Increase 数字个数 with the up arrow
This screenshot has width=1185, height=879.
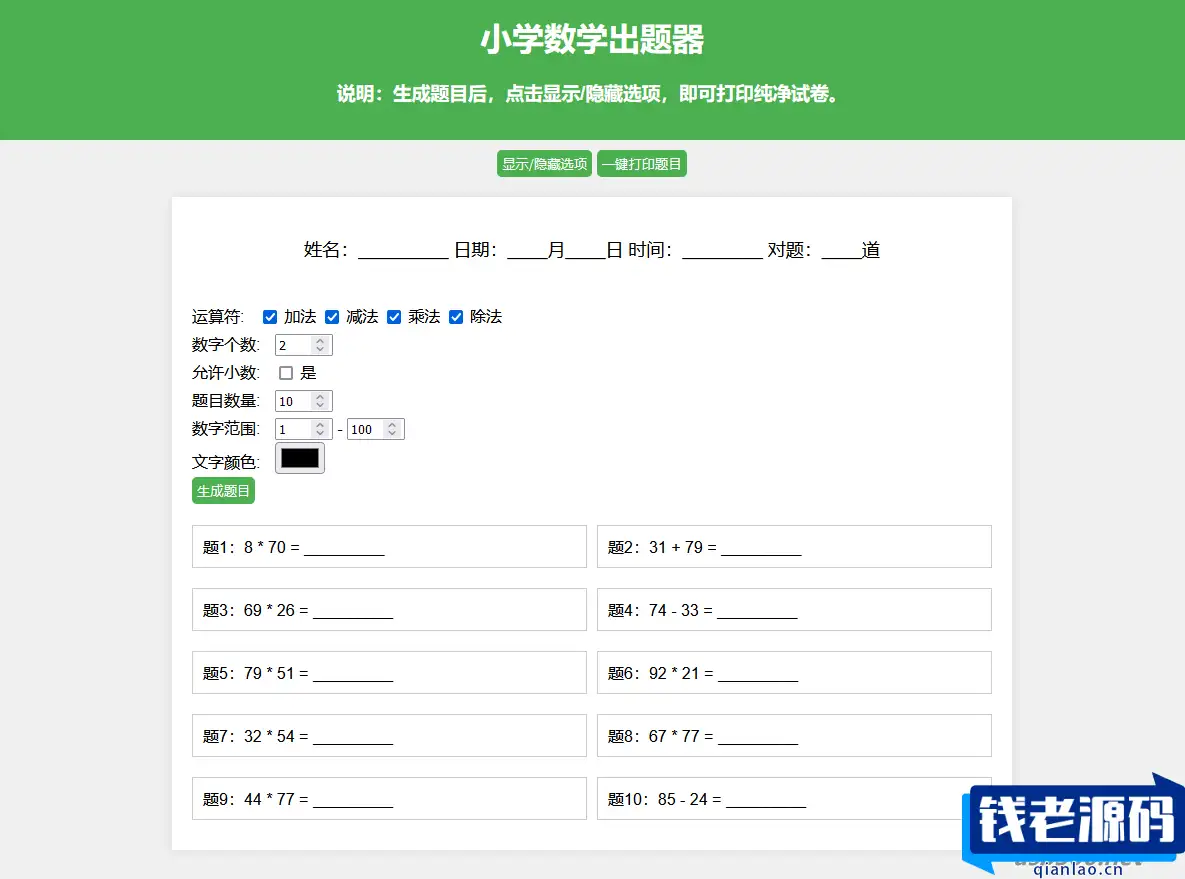tap(320, 341)
